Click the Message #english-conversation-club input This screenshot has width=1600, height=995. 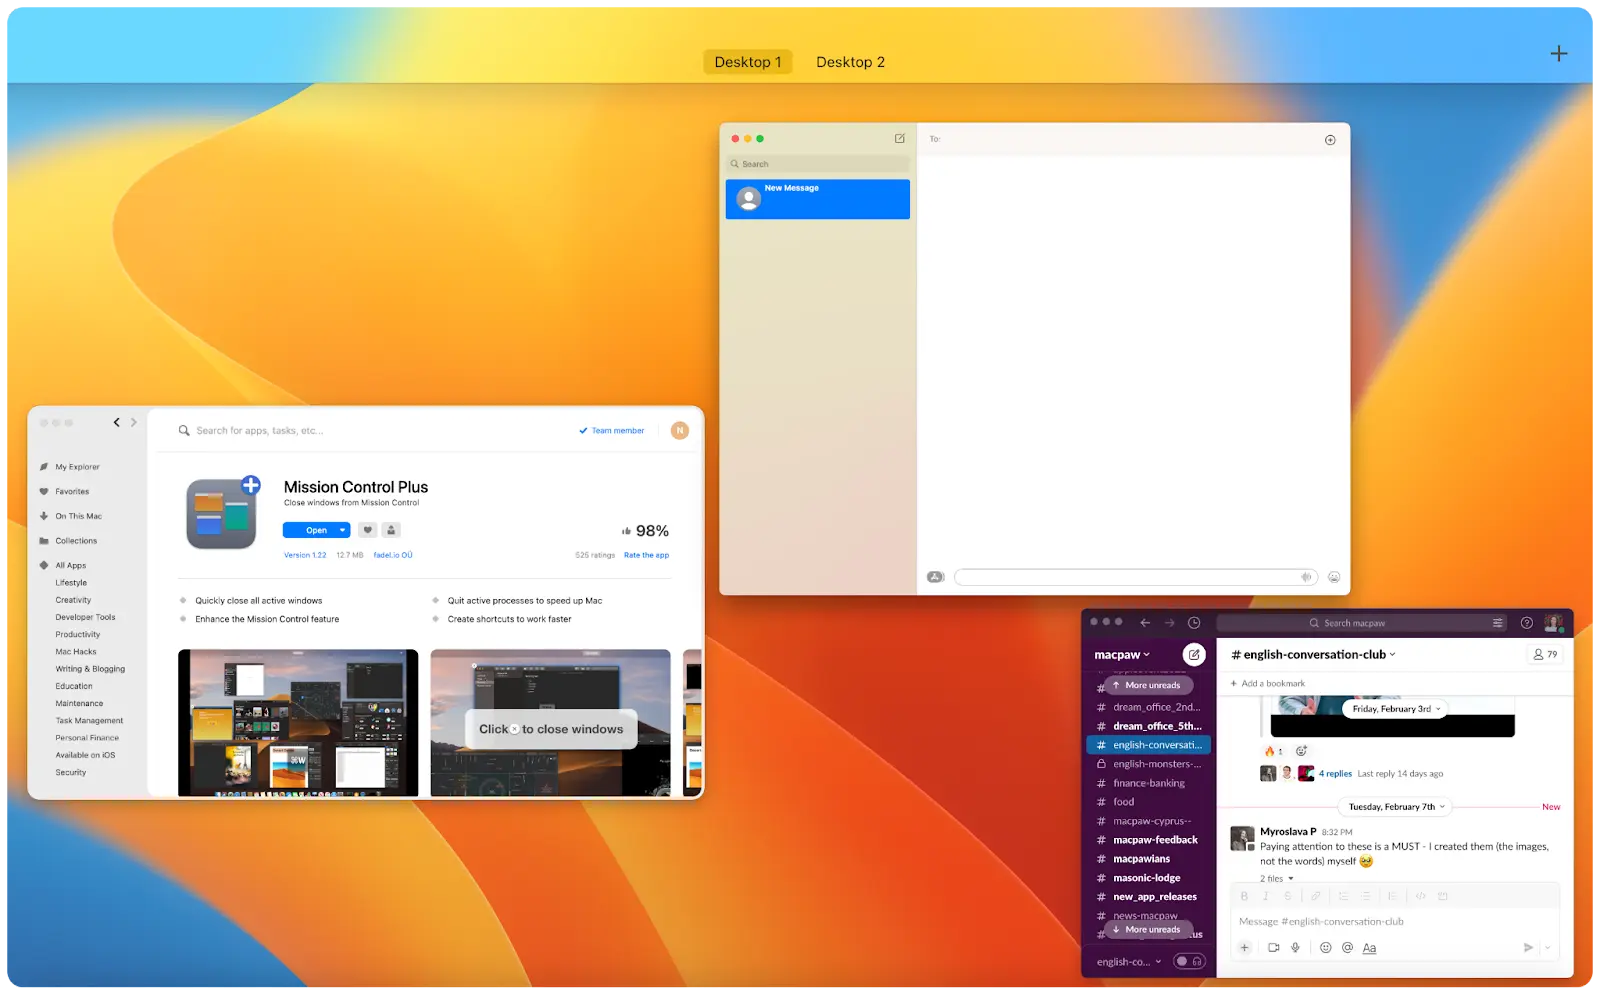pos(1395,922)
